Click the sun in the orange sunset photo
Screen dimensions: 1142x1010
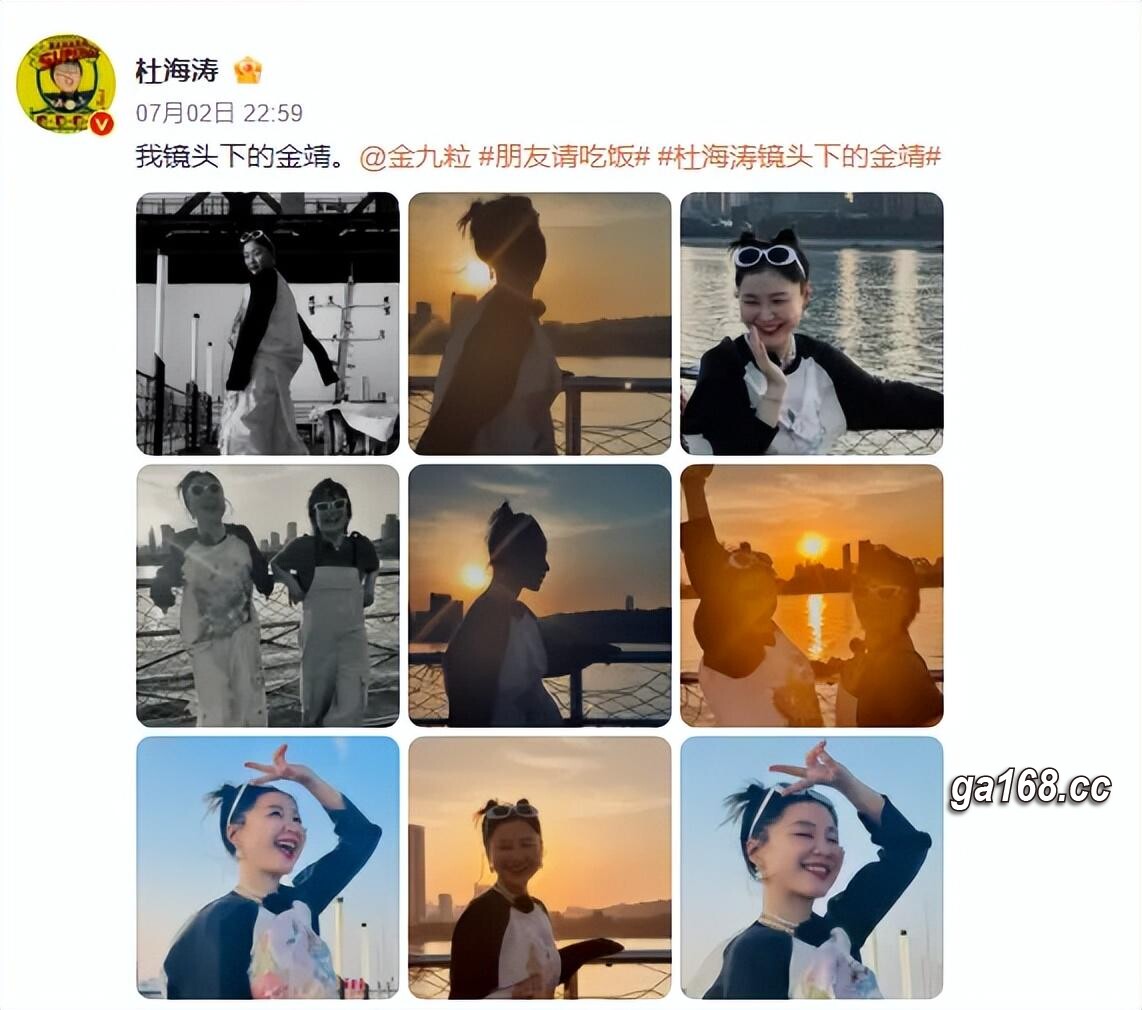[812, 545]
